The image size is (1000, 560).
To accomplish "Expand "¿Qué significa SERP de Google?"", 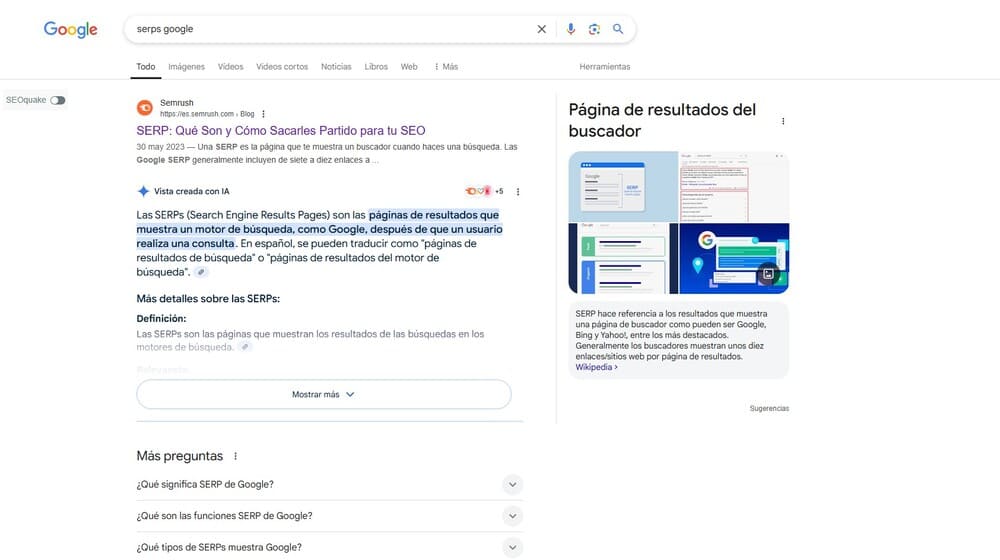I will click(x=330, y=485).
